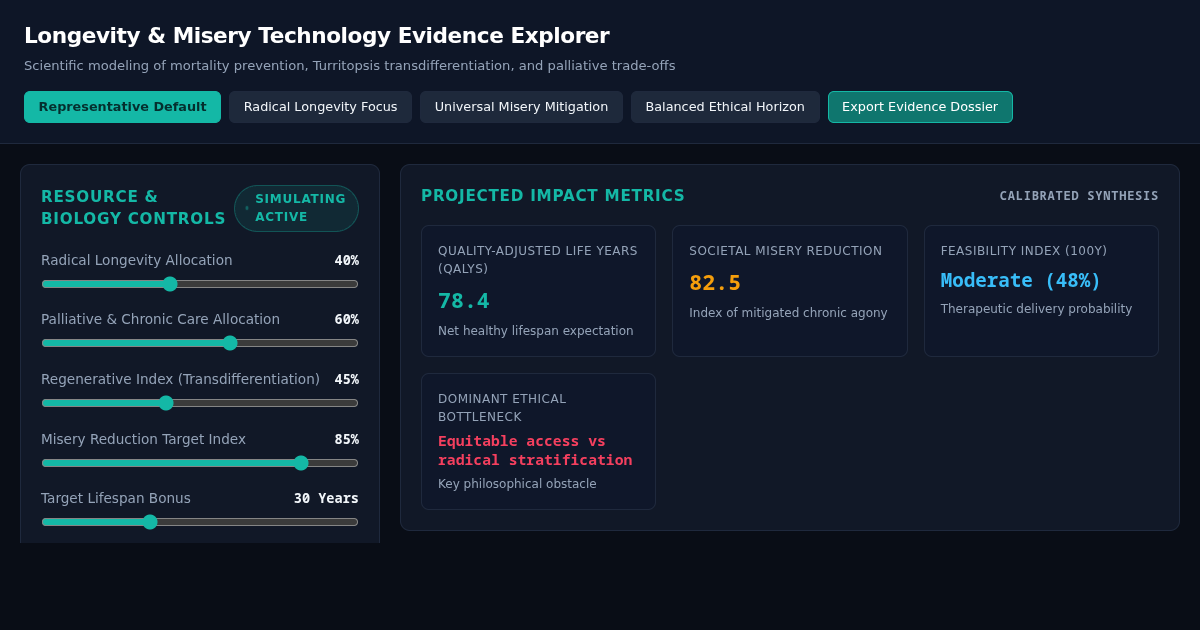
Task: Click the Dominant Ethical Bottleneck card title
Action: (x=502, y=408)
